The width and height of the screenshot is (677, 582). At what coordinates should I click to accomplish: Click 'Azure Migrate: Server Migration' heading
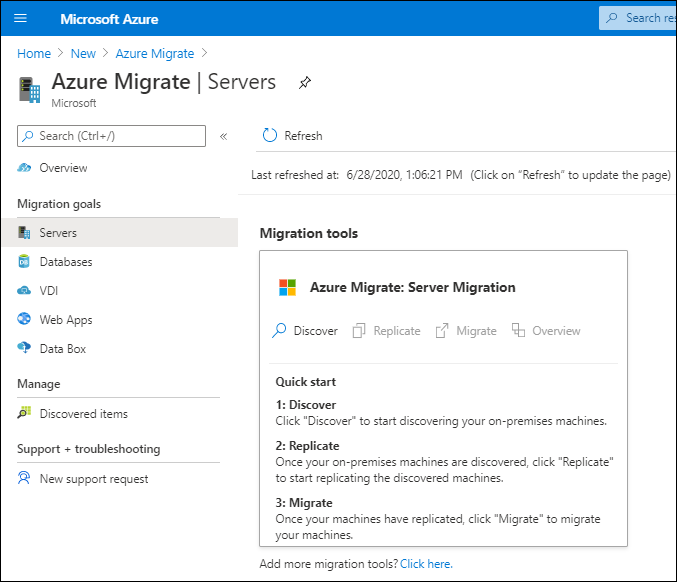tap(412, 288)
